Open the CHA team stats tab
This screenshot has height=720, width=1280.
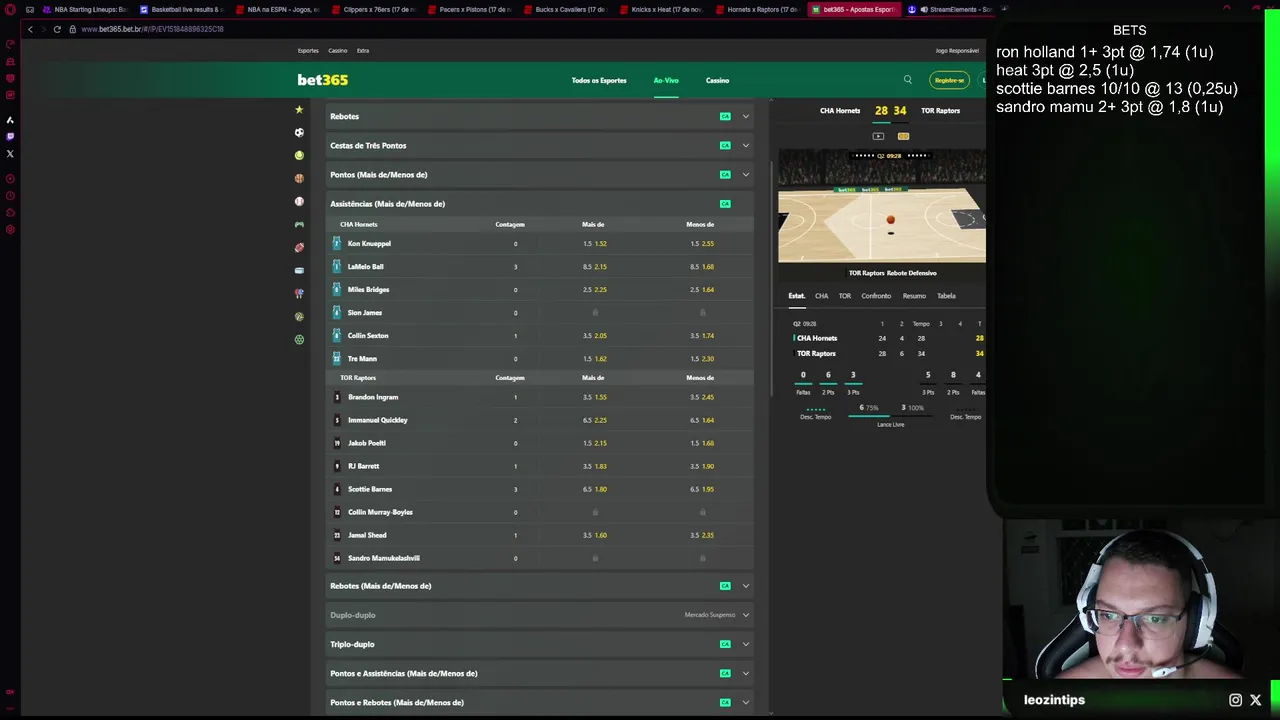821,296
